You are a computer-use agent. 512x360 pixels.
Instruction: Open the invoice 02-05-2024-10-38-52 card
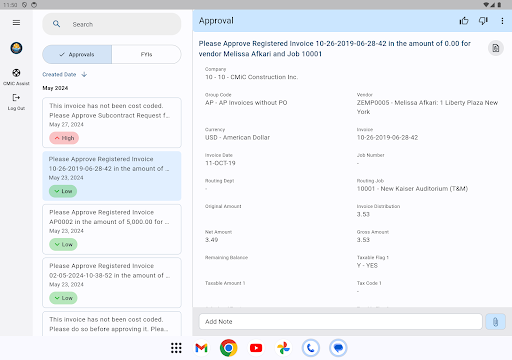[112, 282]
